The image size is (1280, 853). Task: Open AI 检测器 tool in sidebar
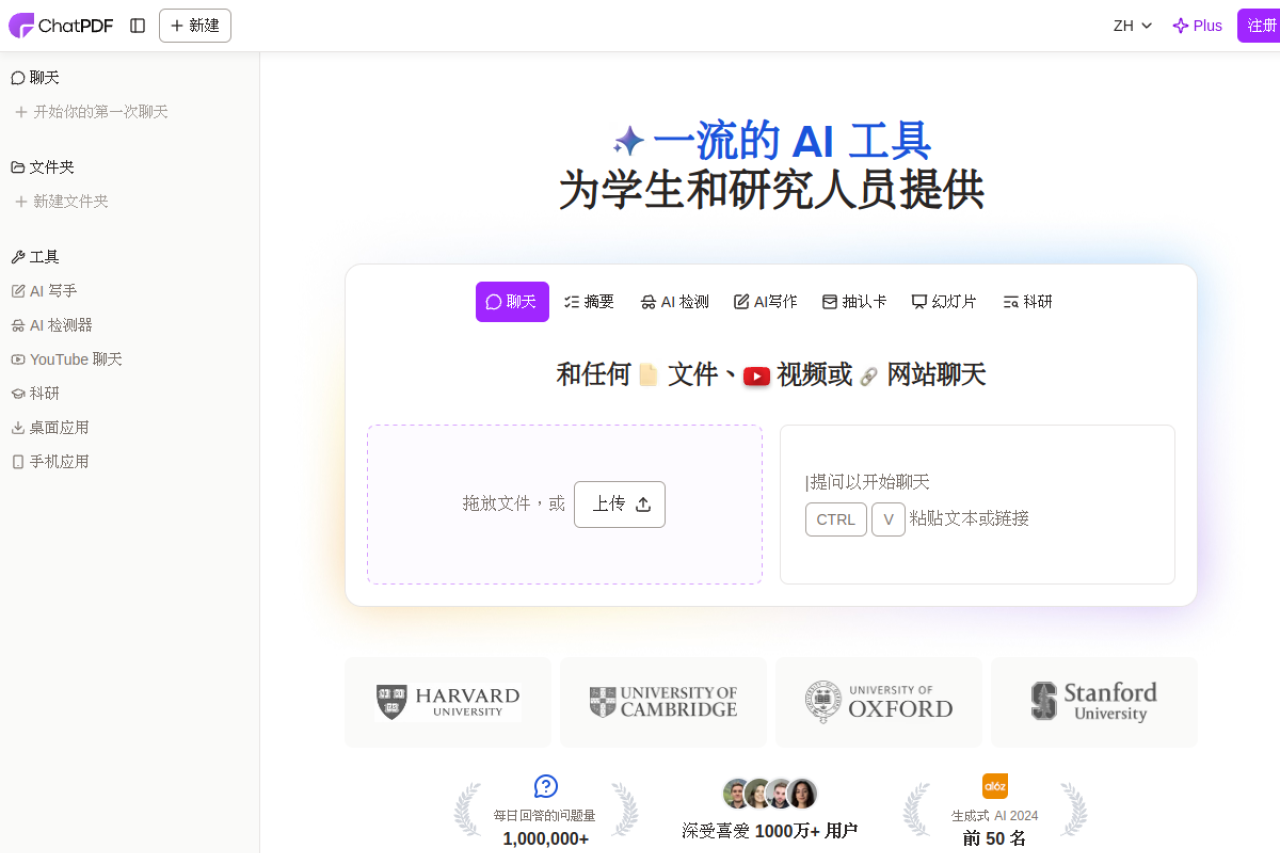52,325
